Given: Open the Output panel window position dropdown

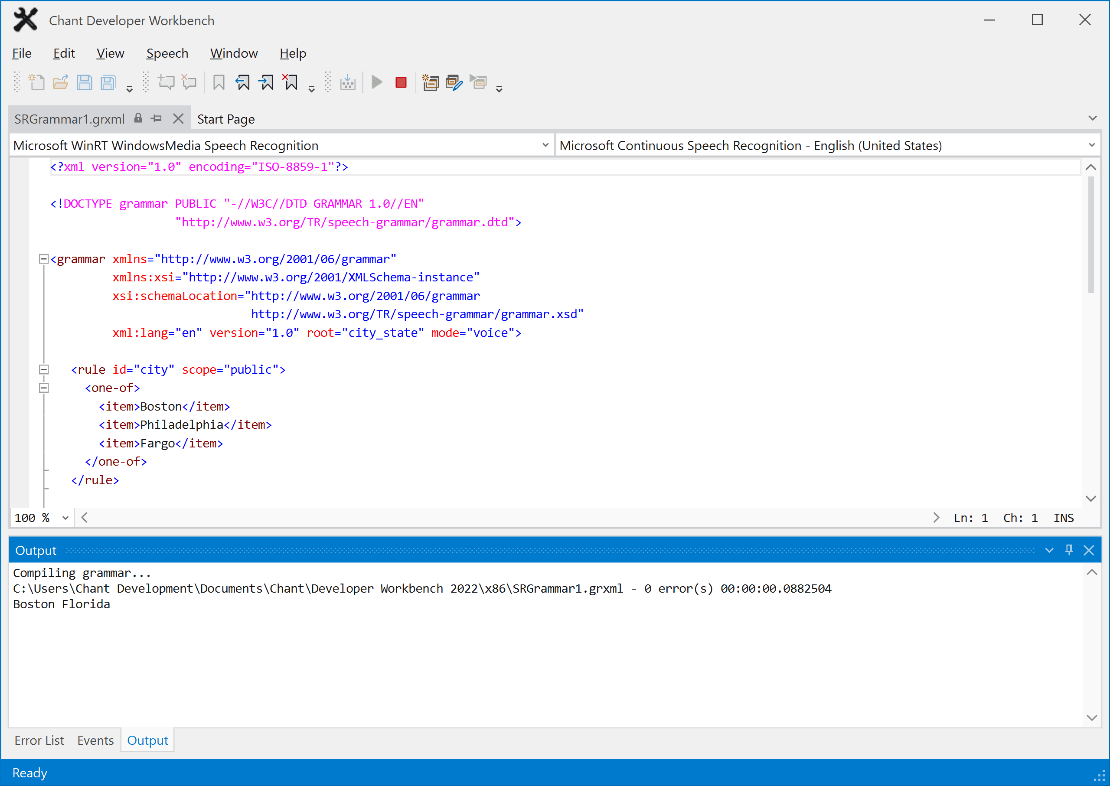Looking at the screenshot, I should 1049,550.
